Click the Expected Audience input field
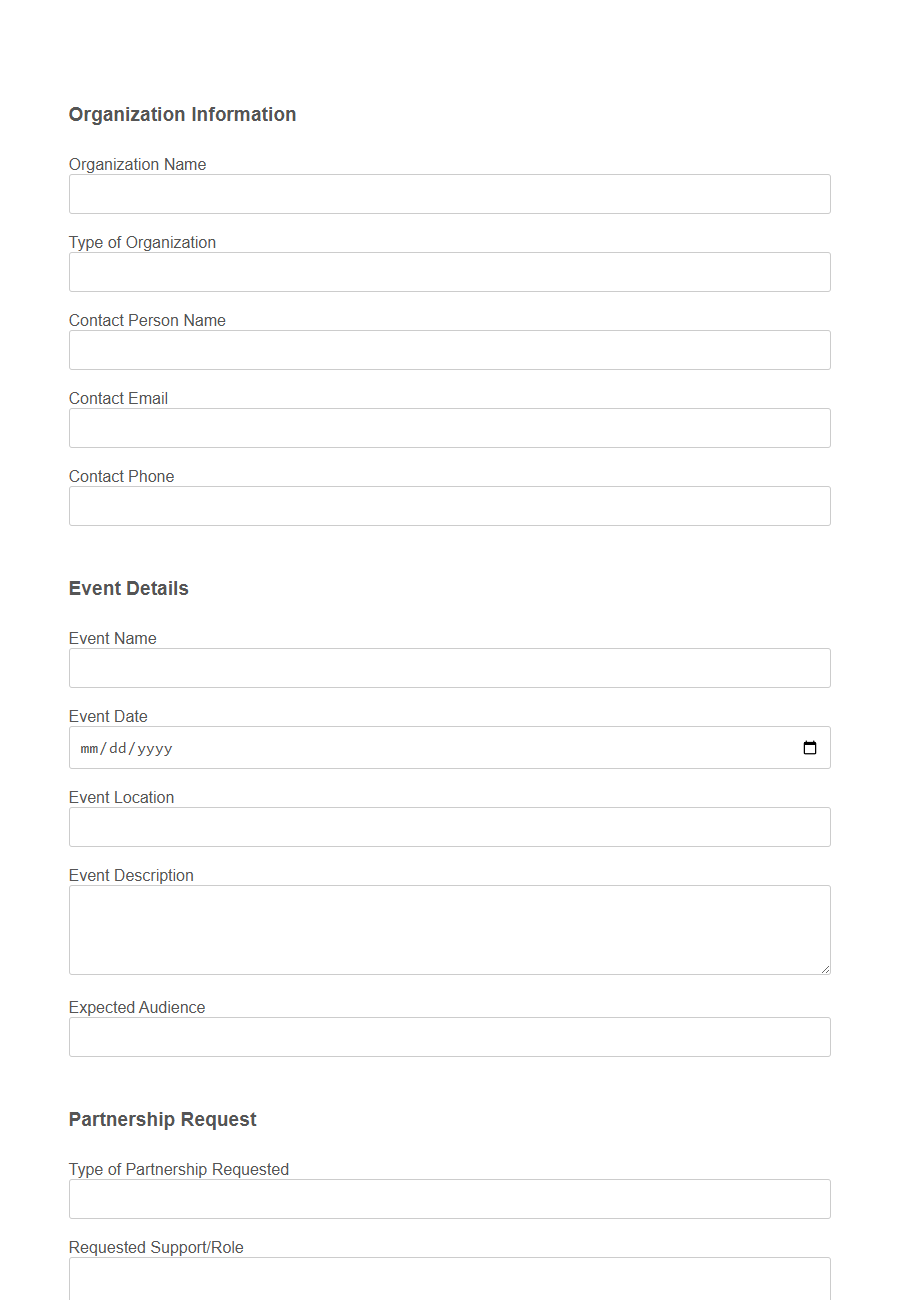This screenshot has height=1300, width=900. tap(449, 1037)
